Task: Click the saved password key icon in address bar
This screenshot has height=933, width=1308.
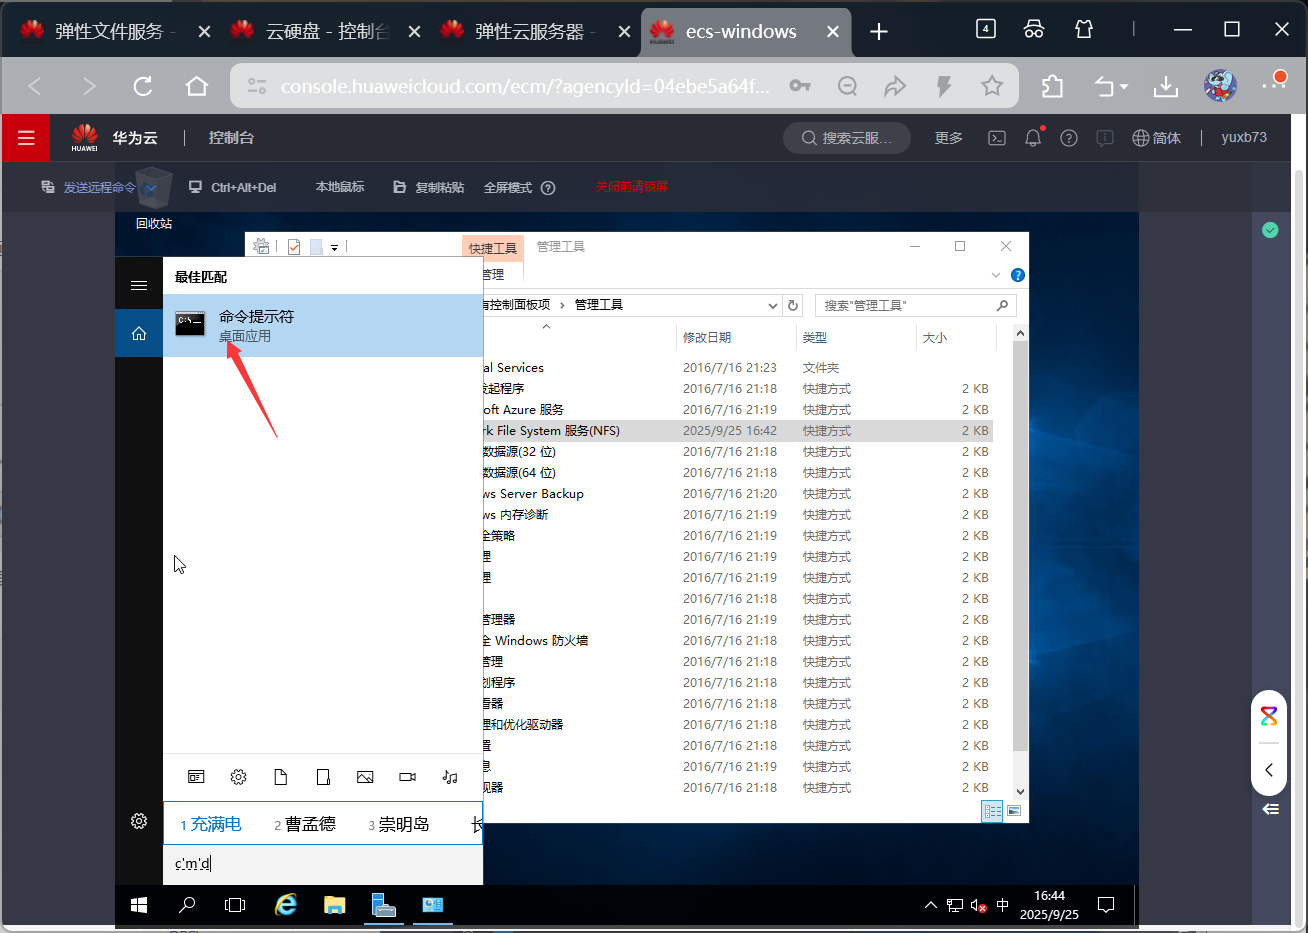Action: coord(800,86)
